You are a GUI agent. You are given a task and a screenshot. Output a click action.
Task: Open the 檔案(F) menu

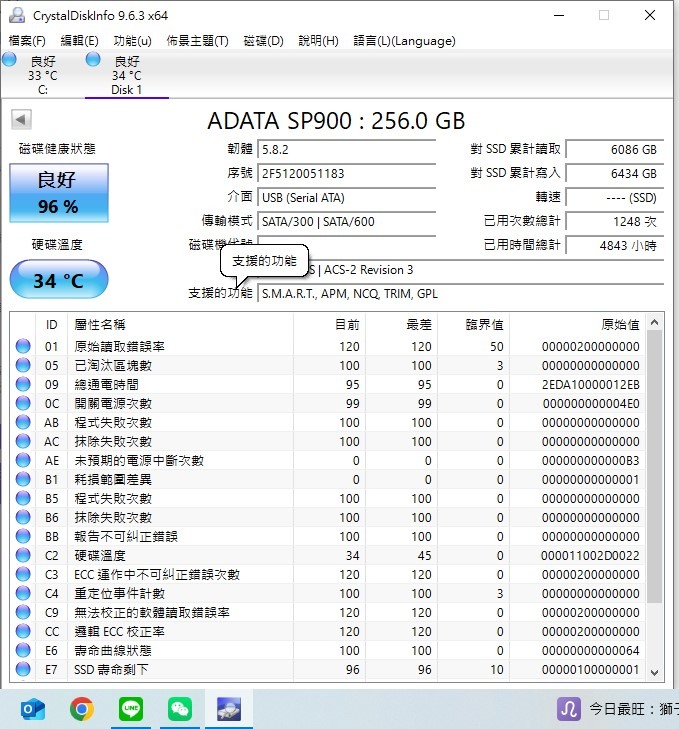tap(27, 41)
